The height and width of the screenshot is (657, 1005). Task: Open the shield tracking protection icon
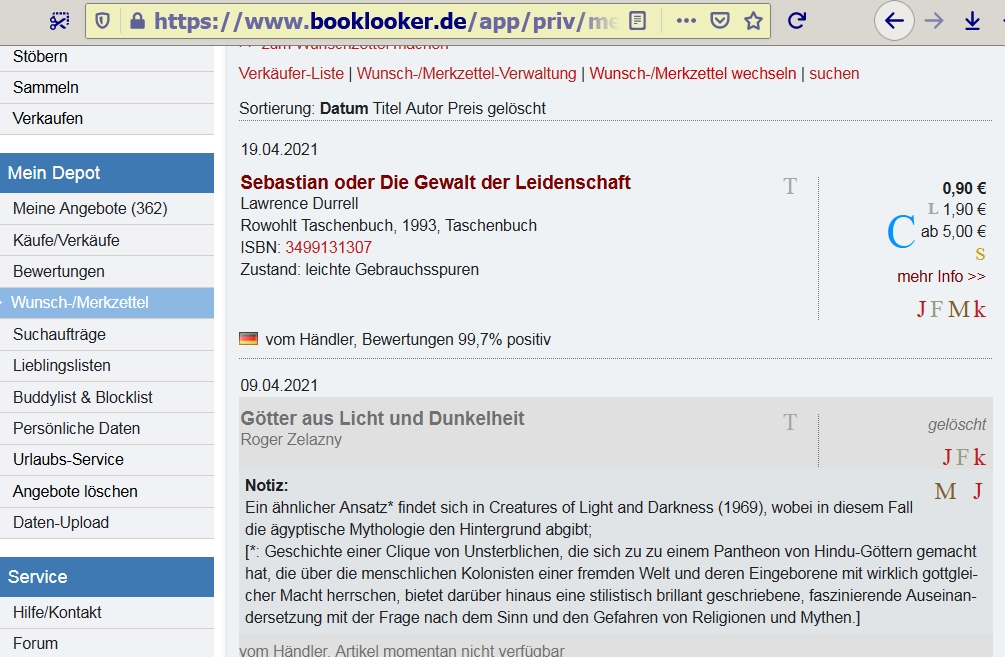click(103, 21)
